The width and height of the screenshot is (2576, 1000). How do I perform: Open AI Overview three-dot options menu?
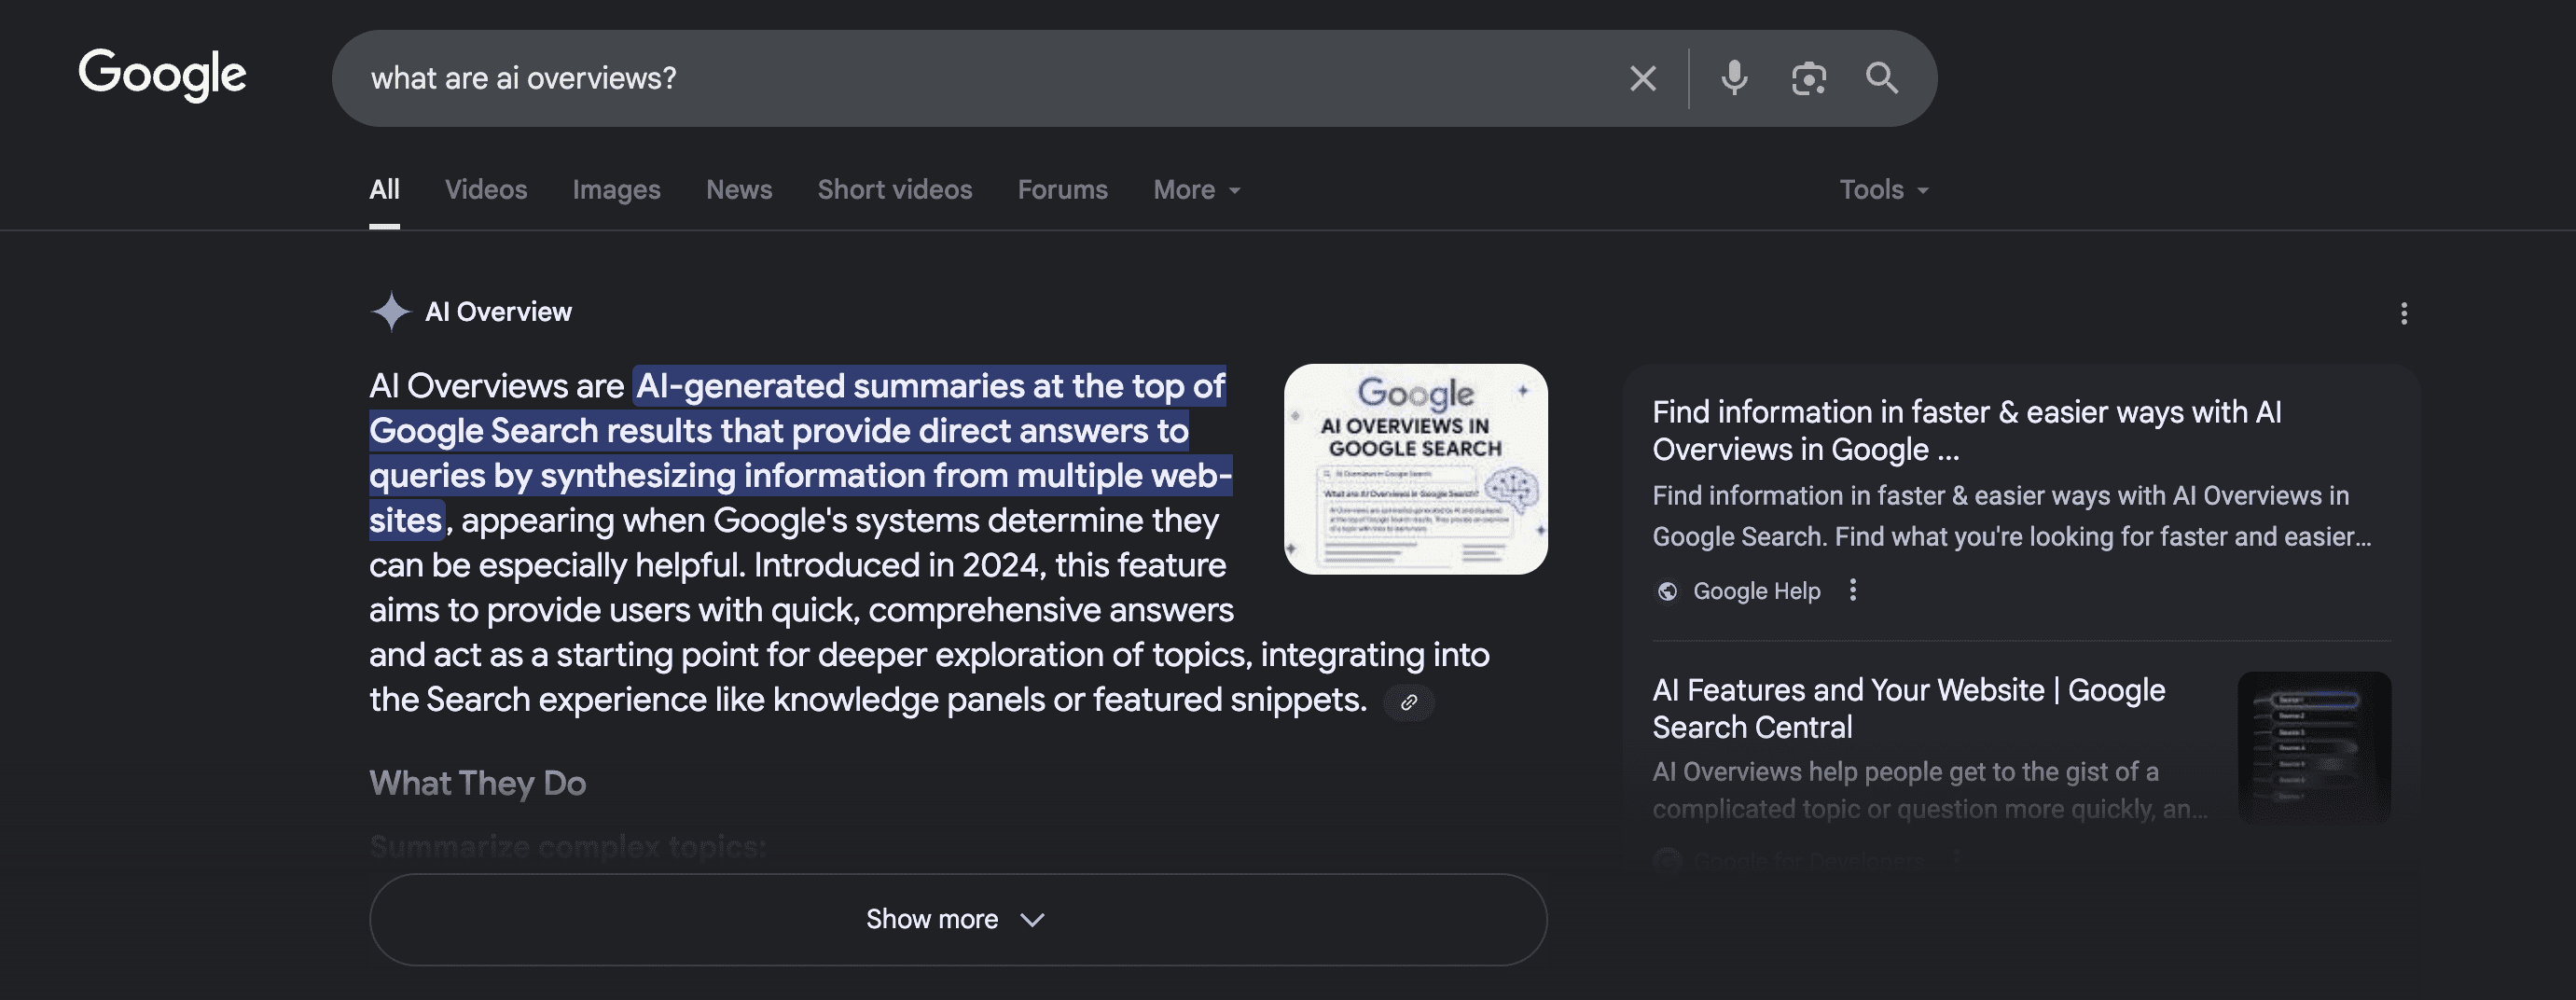pyautogui.click(x=2403, y=314)
